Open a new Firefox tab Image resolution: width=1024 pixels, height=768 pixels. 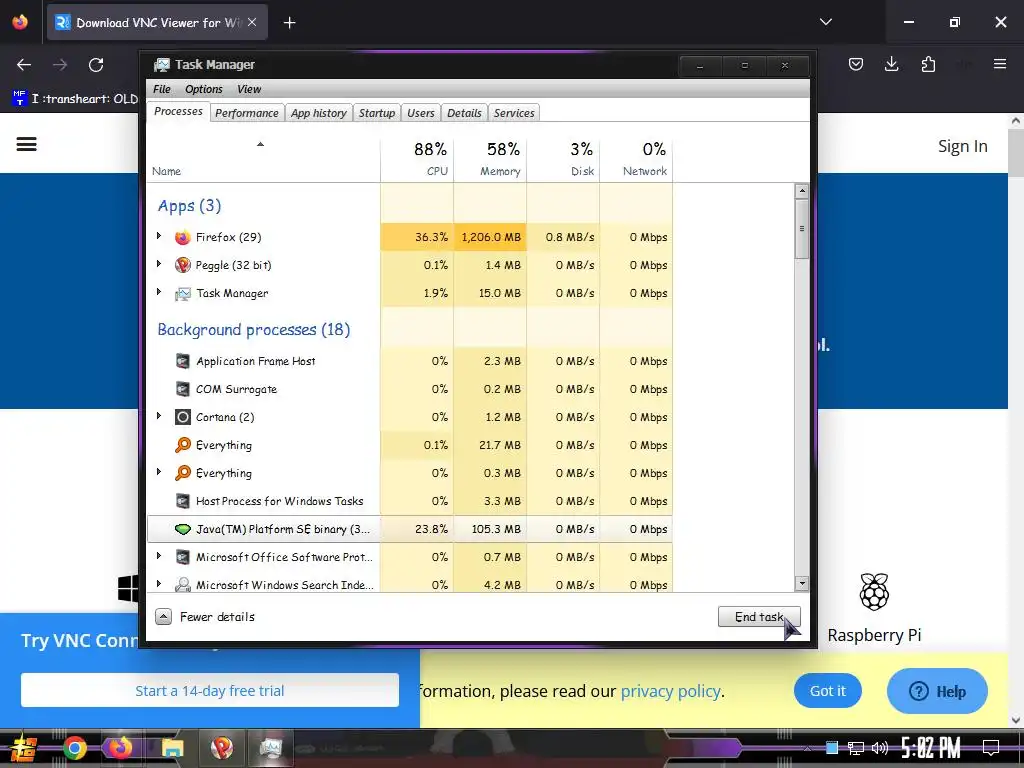289,23
